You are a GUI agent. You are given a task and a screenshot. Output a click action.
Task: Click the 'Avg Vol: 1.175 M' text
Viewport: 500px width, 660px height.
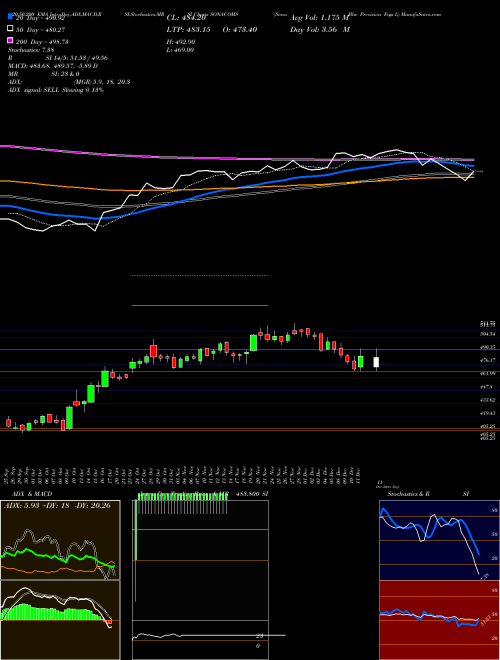pyautogui.click(x=319, y=18)
